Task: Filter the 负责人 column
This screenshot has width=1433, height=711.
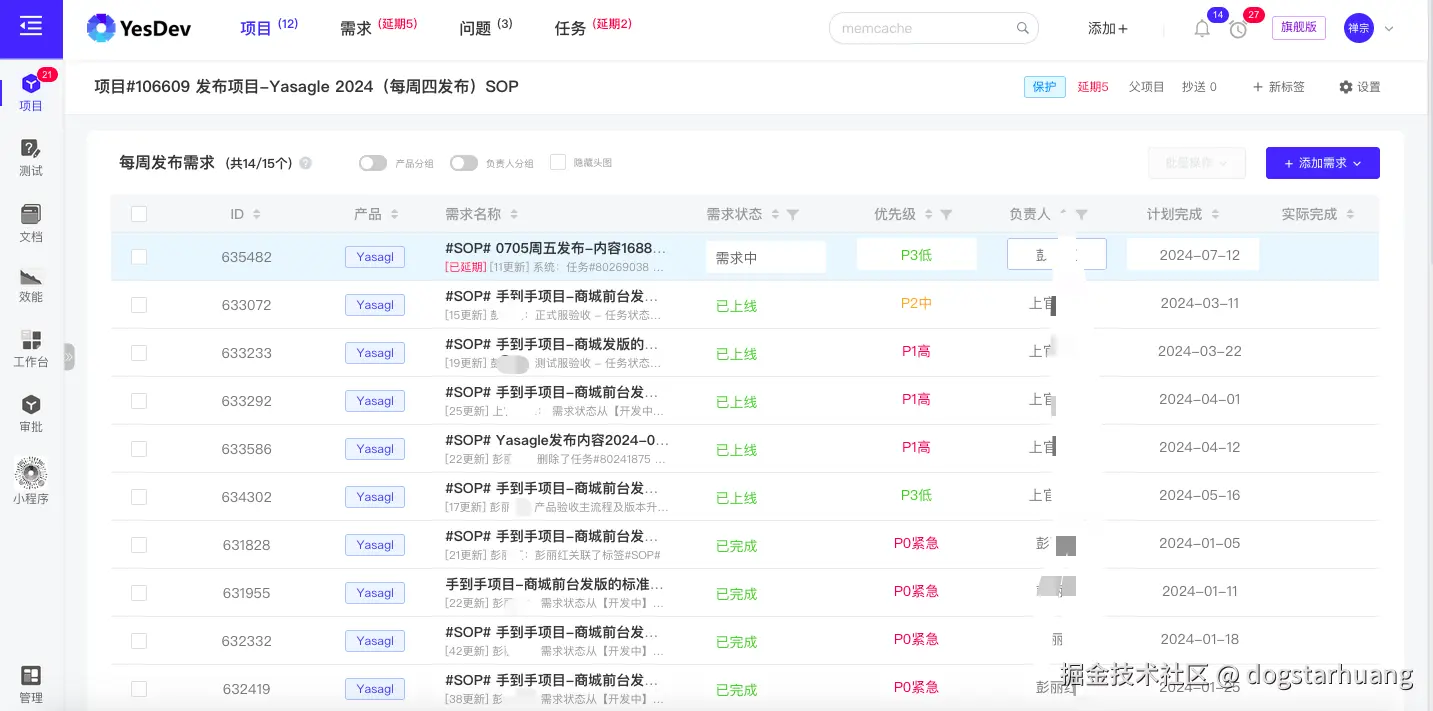Action: pyautogui.click(x=1081, y=214)
